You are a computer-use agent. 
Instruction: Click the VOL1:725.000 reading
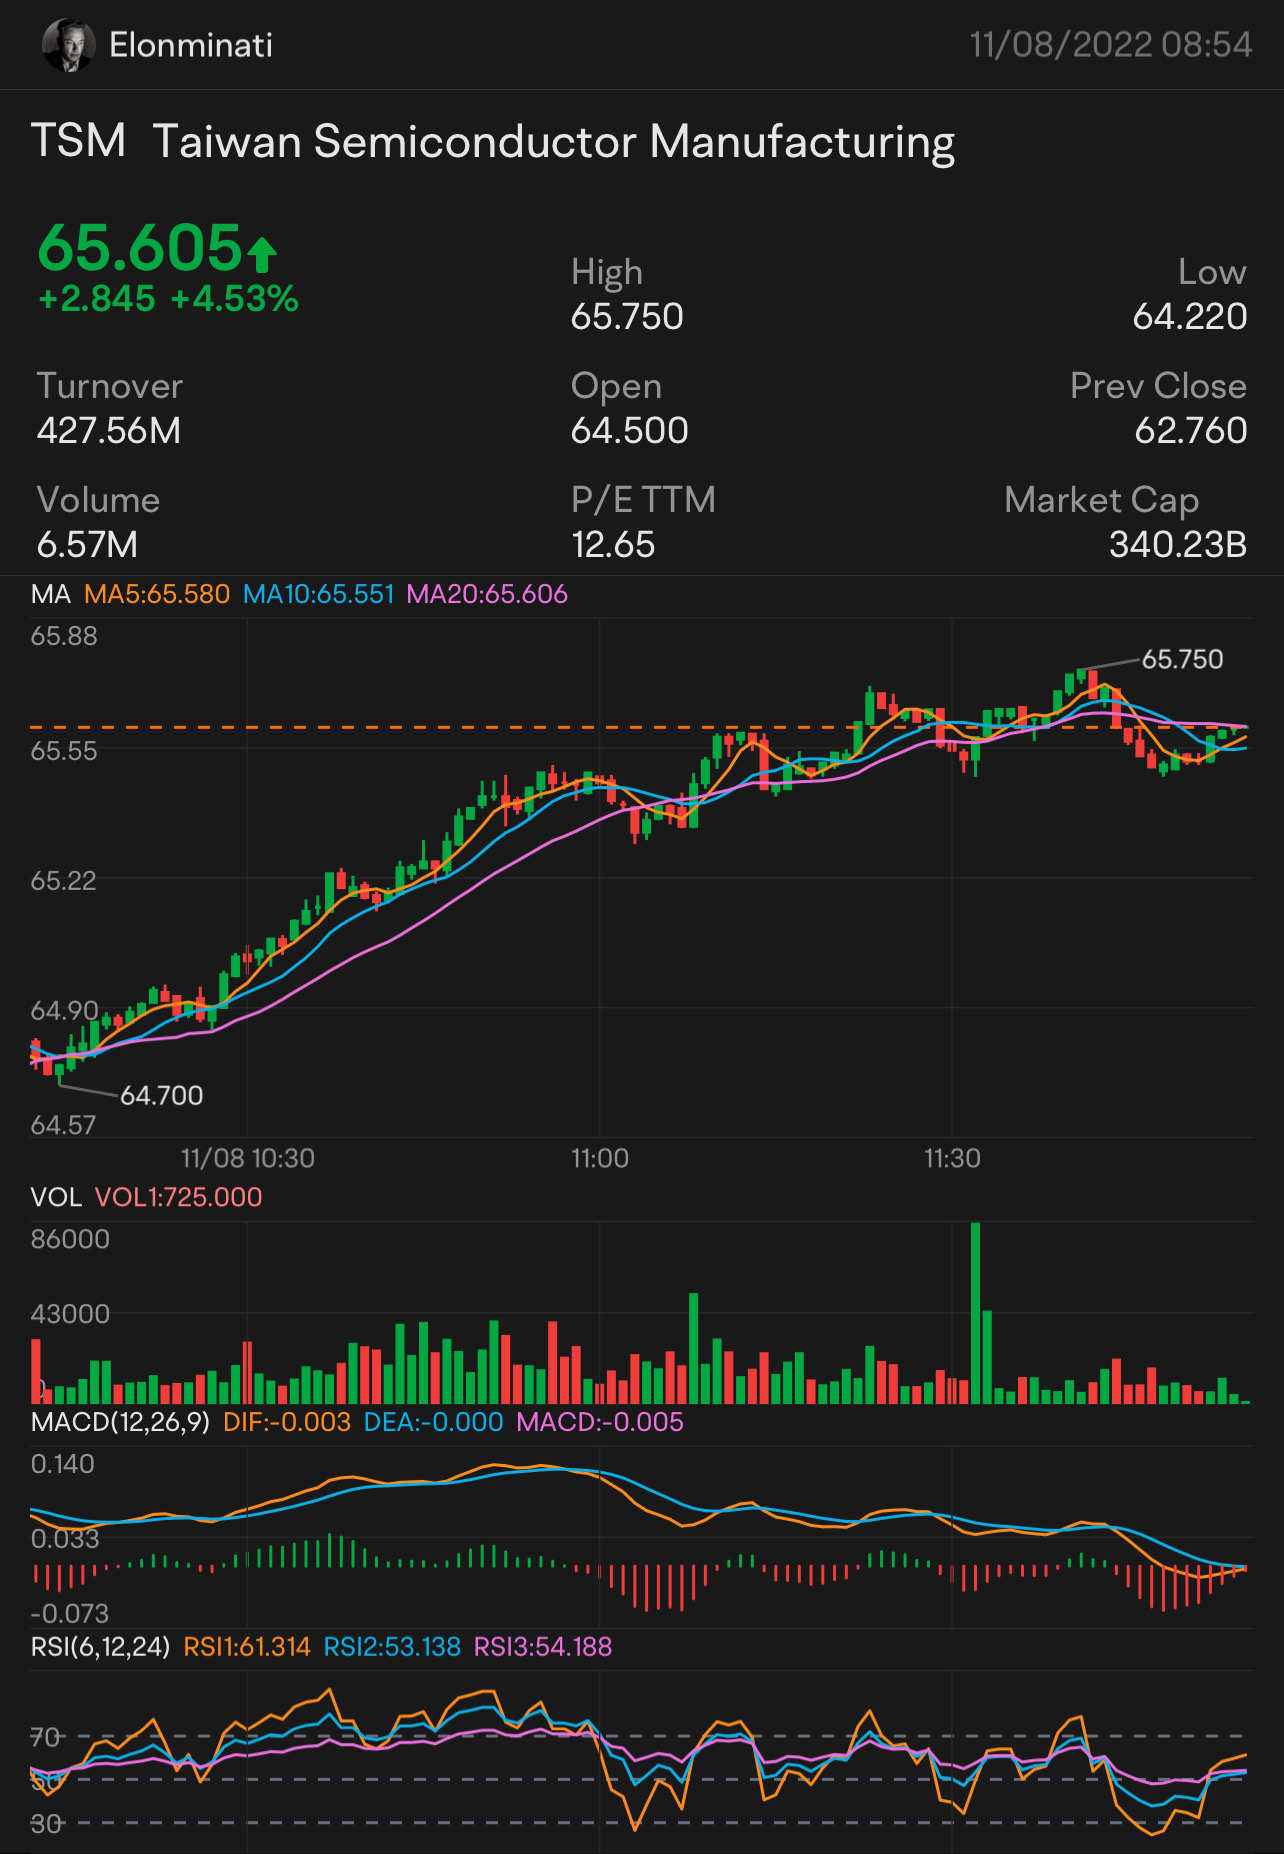pyautogui.click(x=178, y=1197)
